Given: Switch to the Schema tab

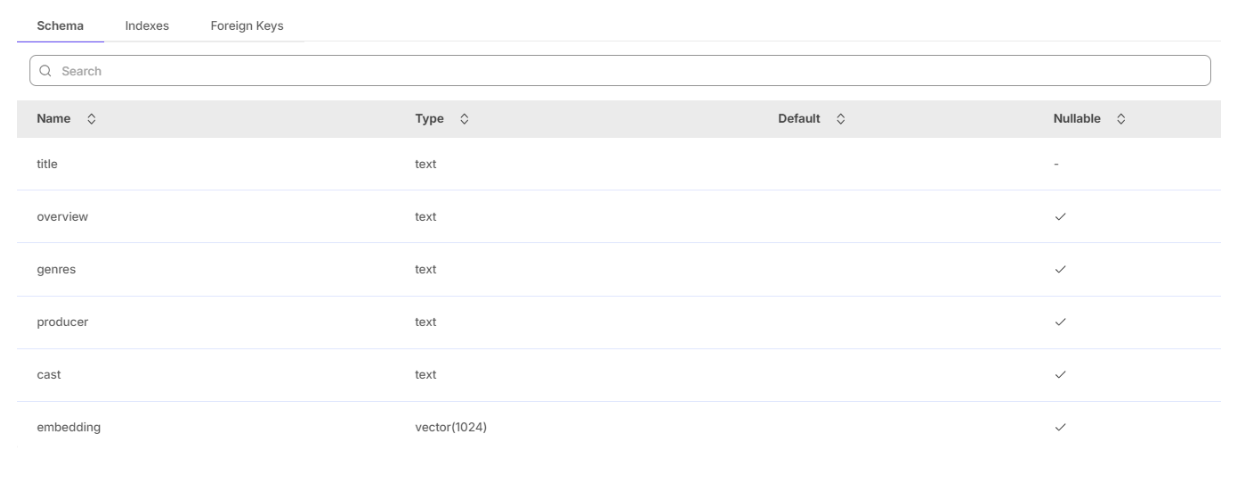Looking at the screenshot, I should (60, 26).
